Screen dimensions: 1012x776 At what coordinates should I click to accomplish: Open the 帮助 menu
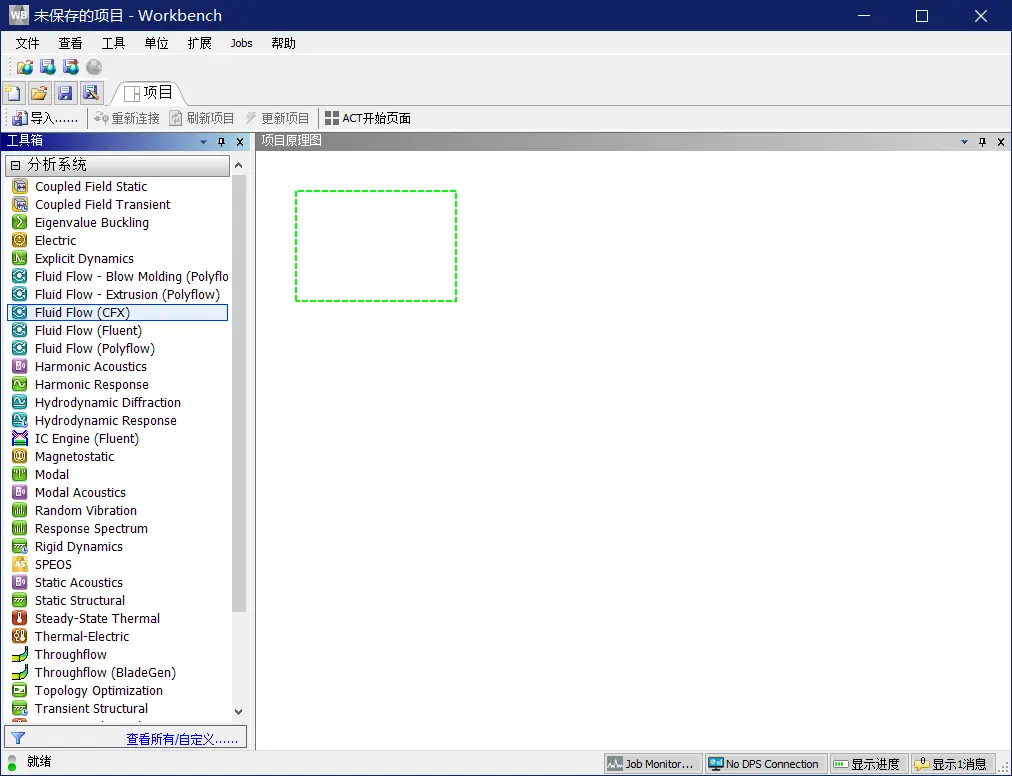(x=283, y=43)
